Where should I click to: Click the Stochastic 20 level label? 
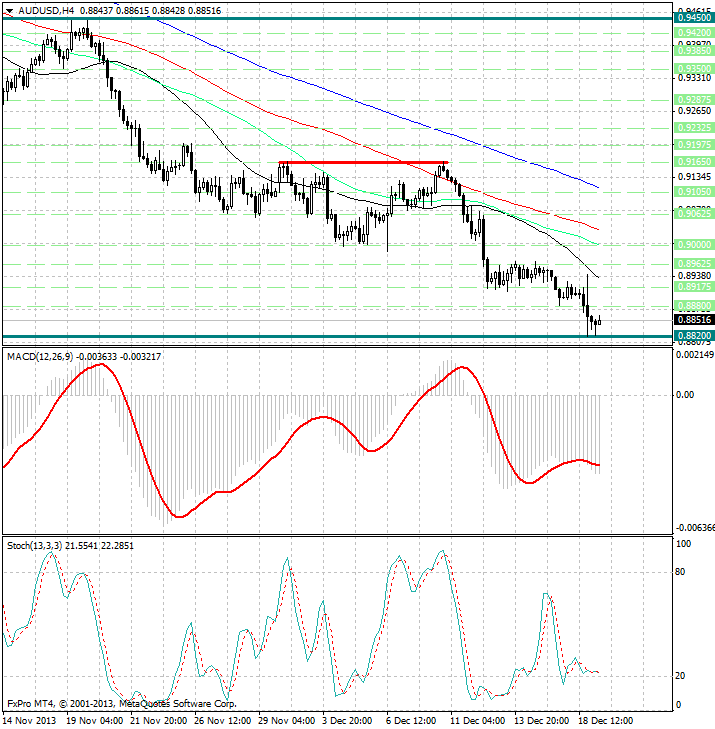click(x=679, y=676)
